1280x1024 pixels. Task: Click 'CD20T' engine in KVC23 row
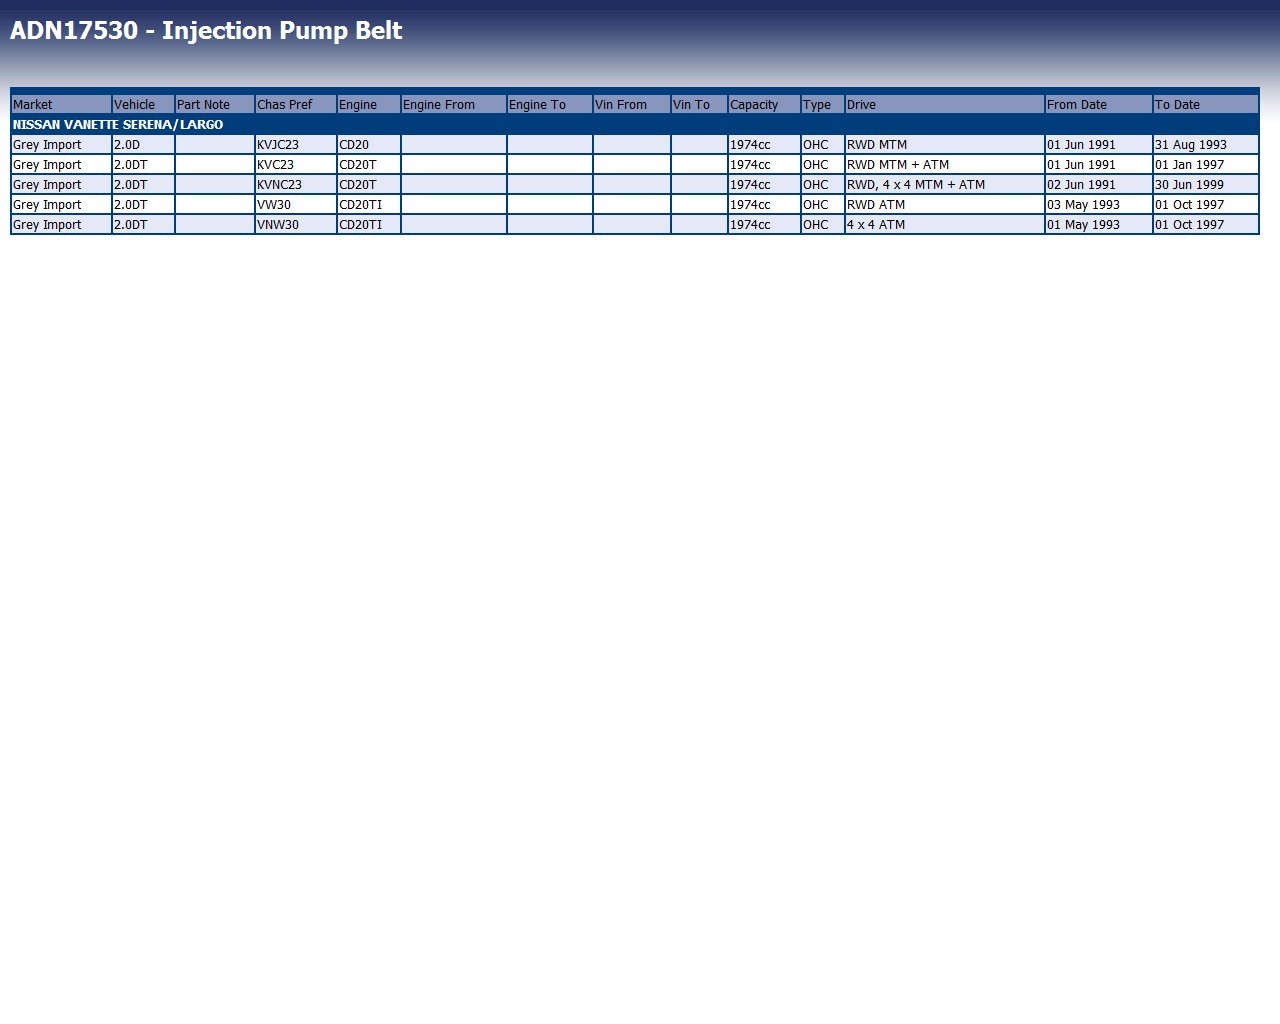[369, 164]
